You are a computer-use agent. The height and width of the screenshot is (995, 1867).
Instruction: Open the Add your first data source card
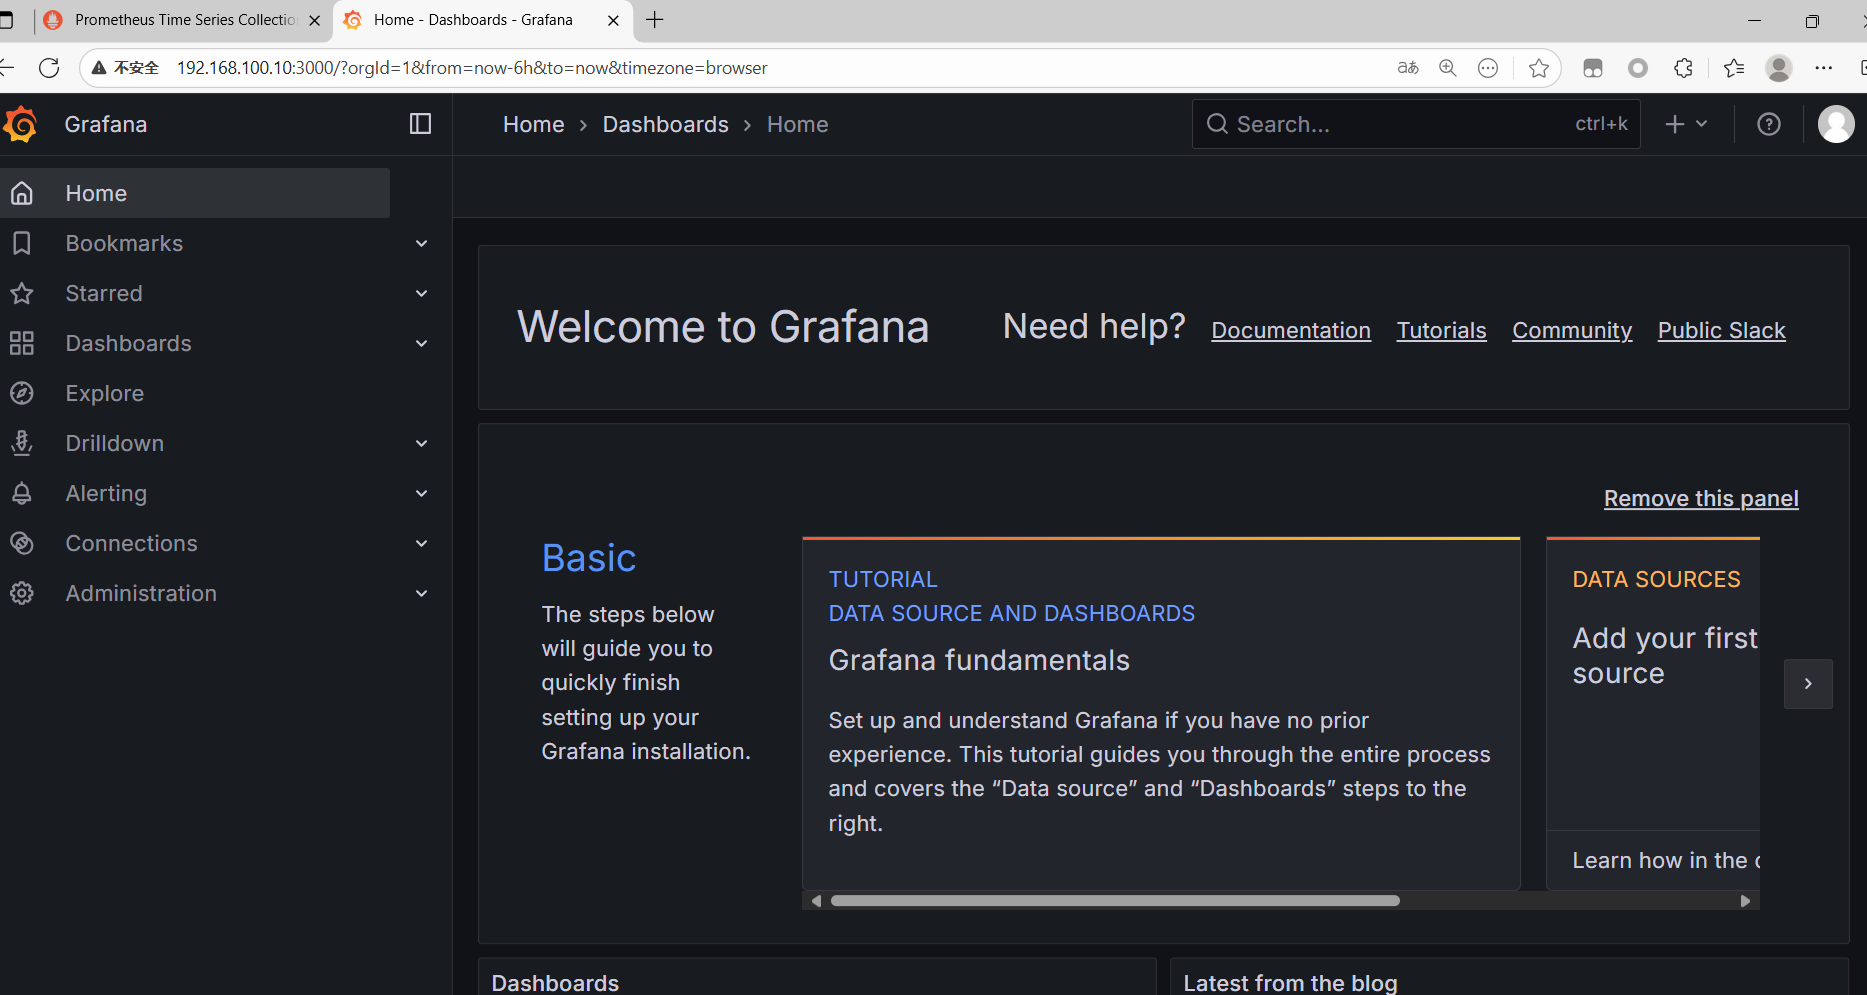(x=1653, y=714)
